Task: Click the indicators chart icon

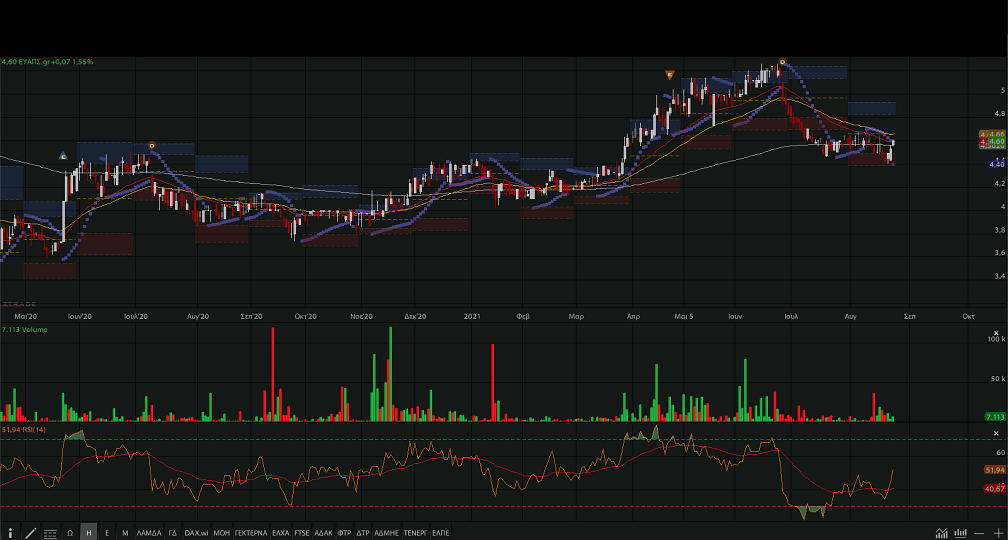Action: pyautogui.click(x=941, y=533)
